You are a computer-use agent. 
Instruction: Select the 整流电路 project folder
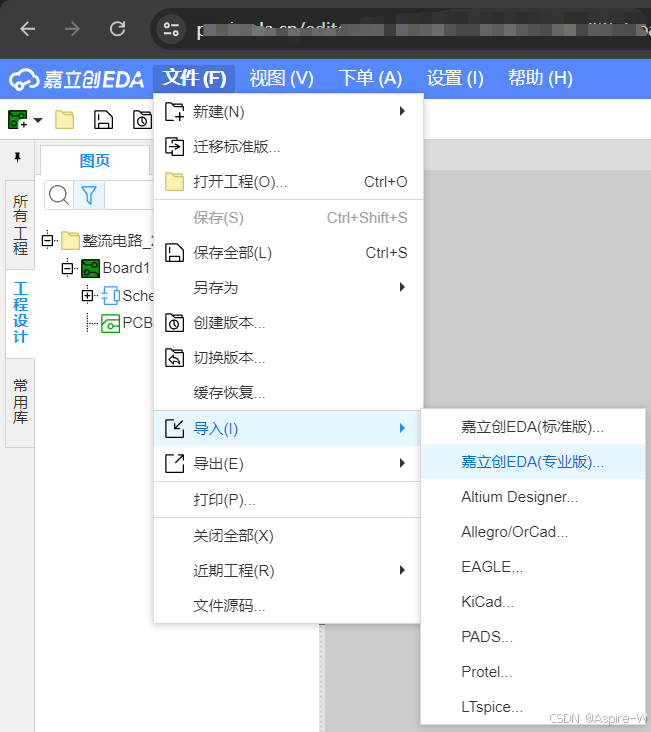click(x=106, y=240)
